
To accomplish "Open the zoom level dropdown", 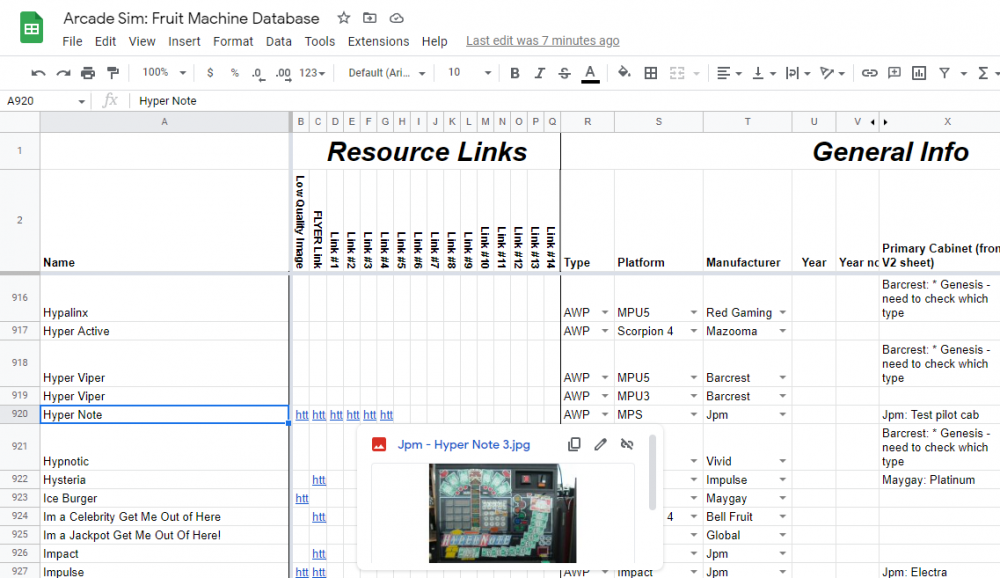I will pos(164,73).
